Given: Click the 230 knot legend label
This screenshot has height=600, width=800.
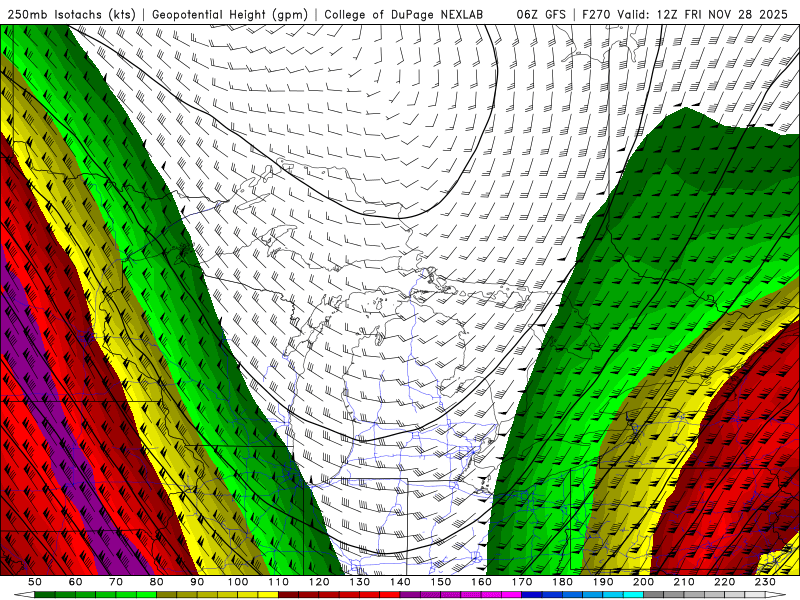Looking at the screenshot, I should [765, 582].
